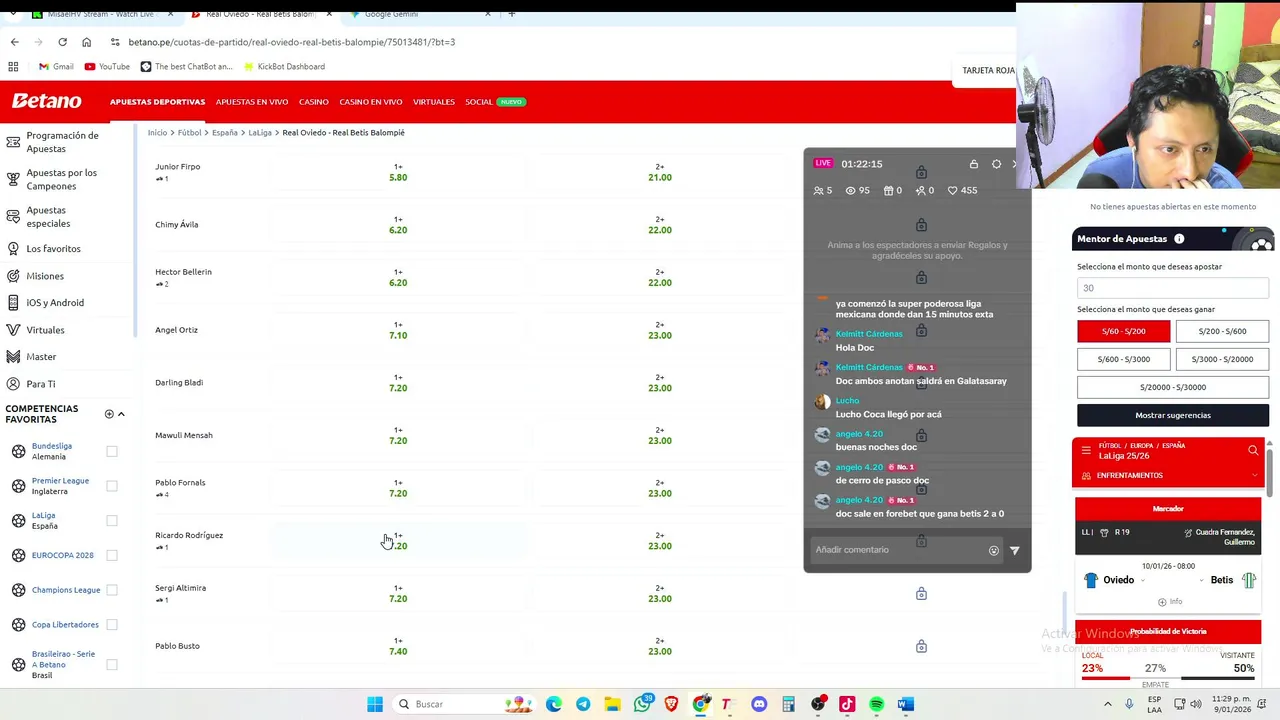
Task: Click the lock icon in the live stream header
Action: coord(973,164)
